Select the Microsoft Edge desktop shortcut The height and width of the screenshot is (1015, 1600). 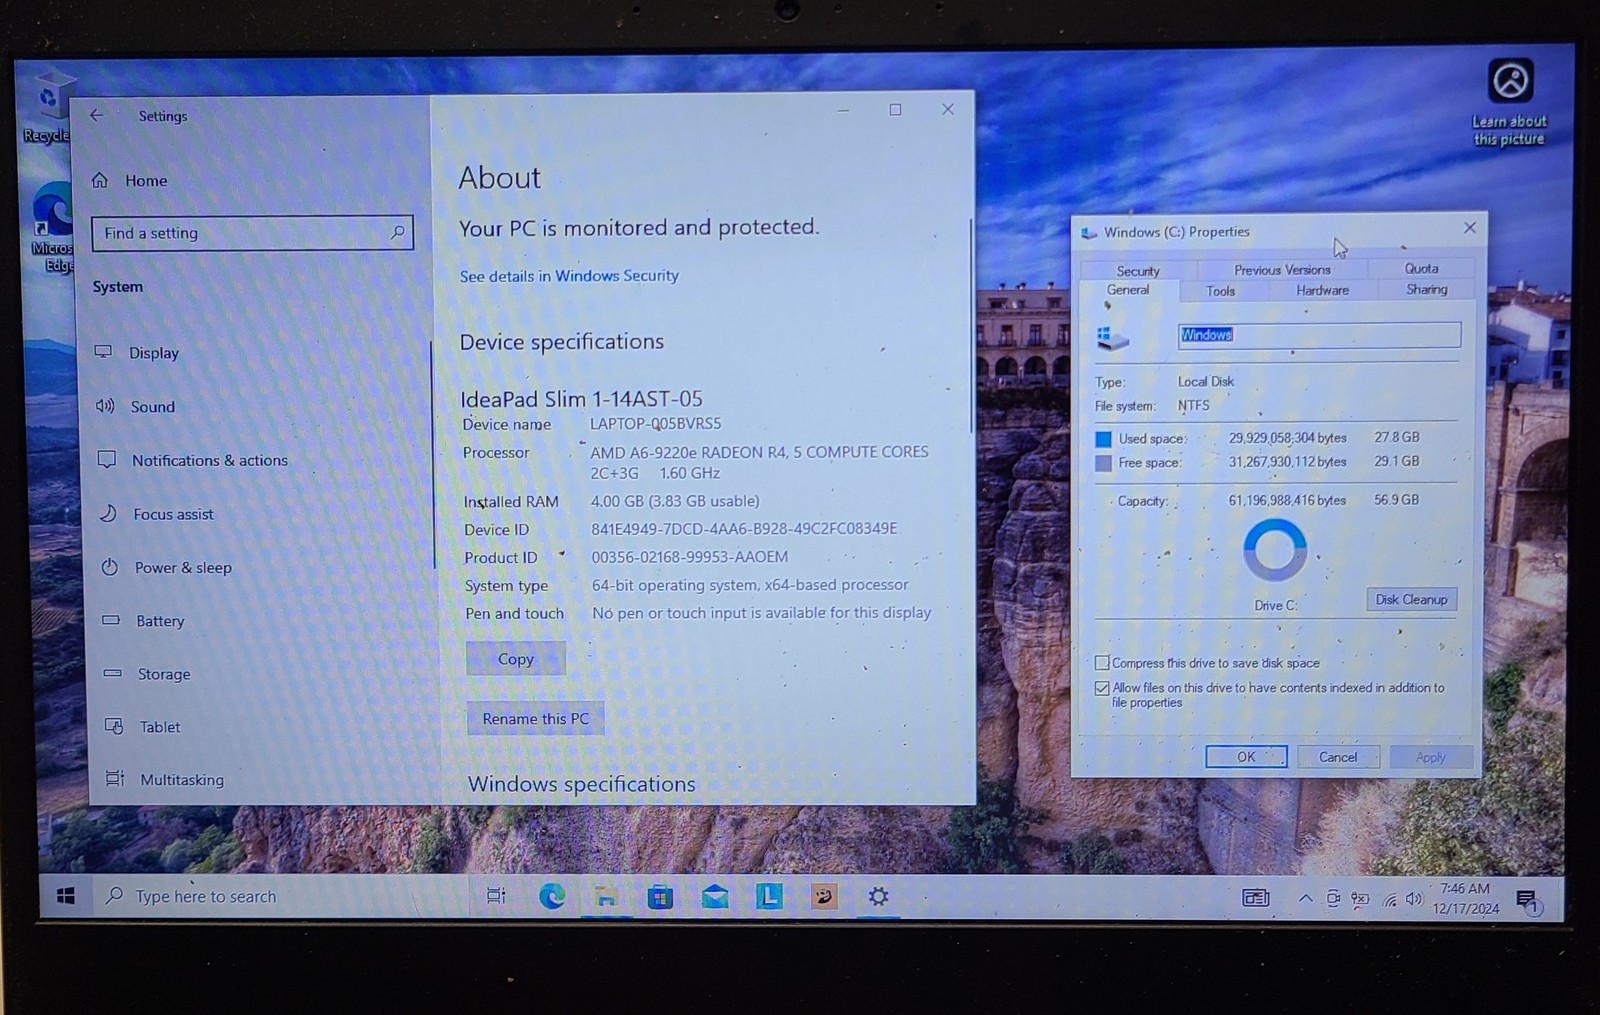pos(52,228)
